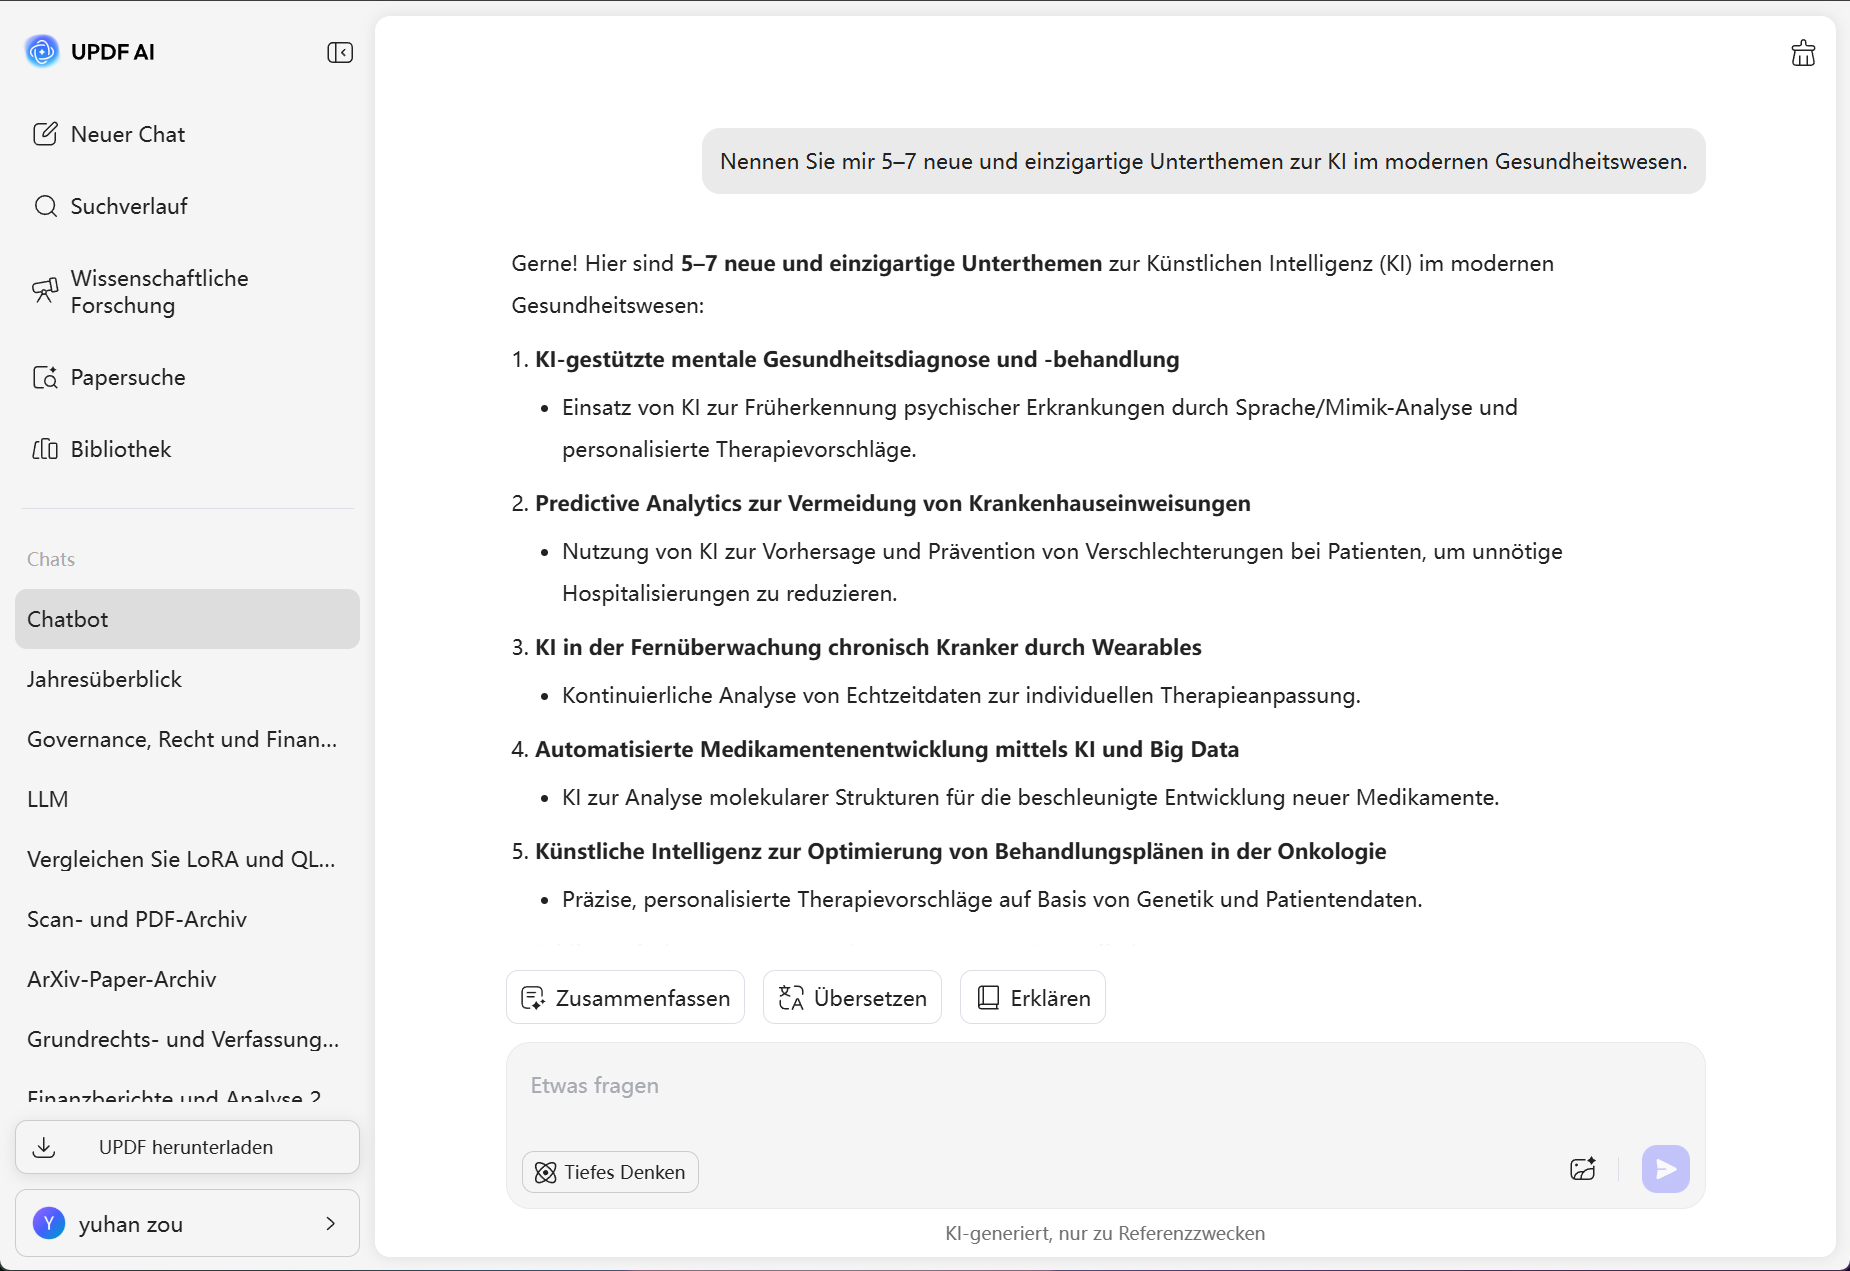Click the yuhan zou avatar icon
The height and width of the screenshot is (1271, 1850).
coord(49,1223)
